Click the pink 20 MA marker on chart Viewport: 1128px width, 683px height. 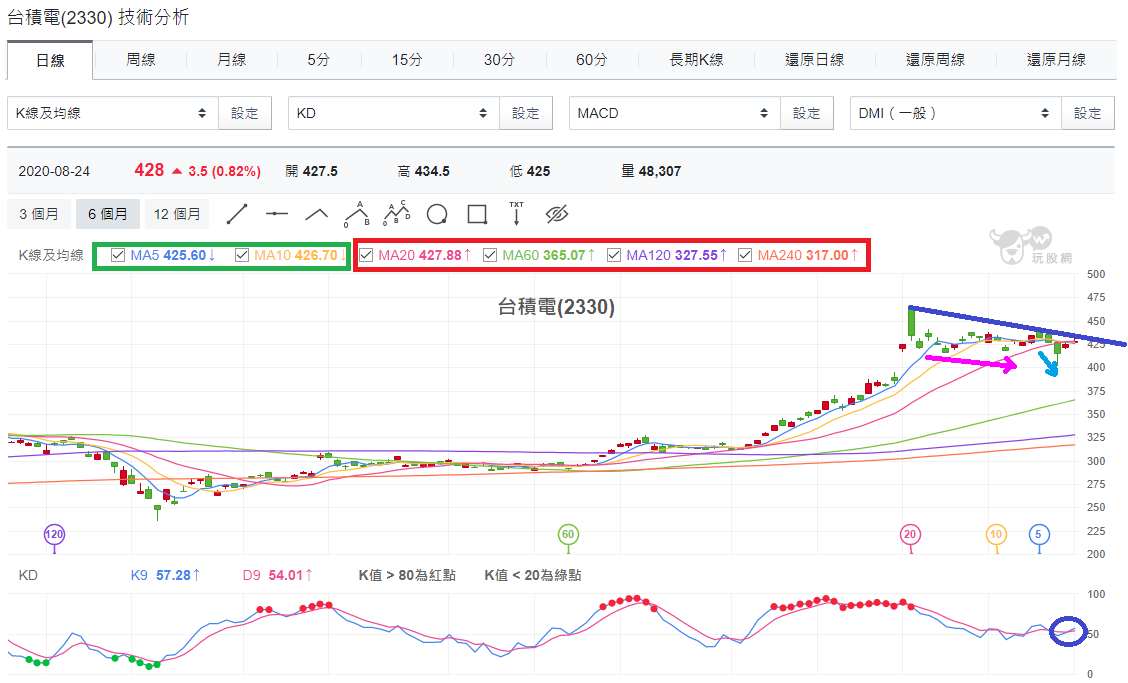coord(910,535)
